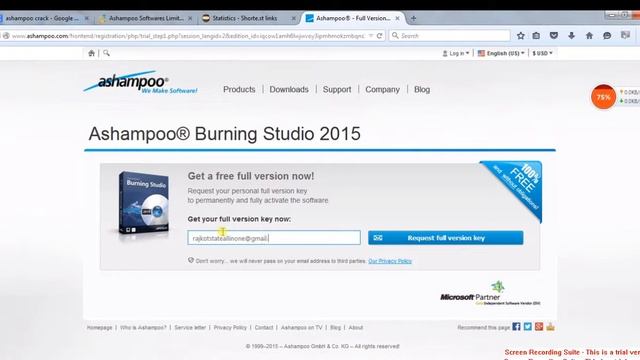Open Service letter footer link
Screen dimensions: 640x360
tap(190, 328)
